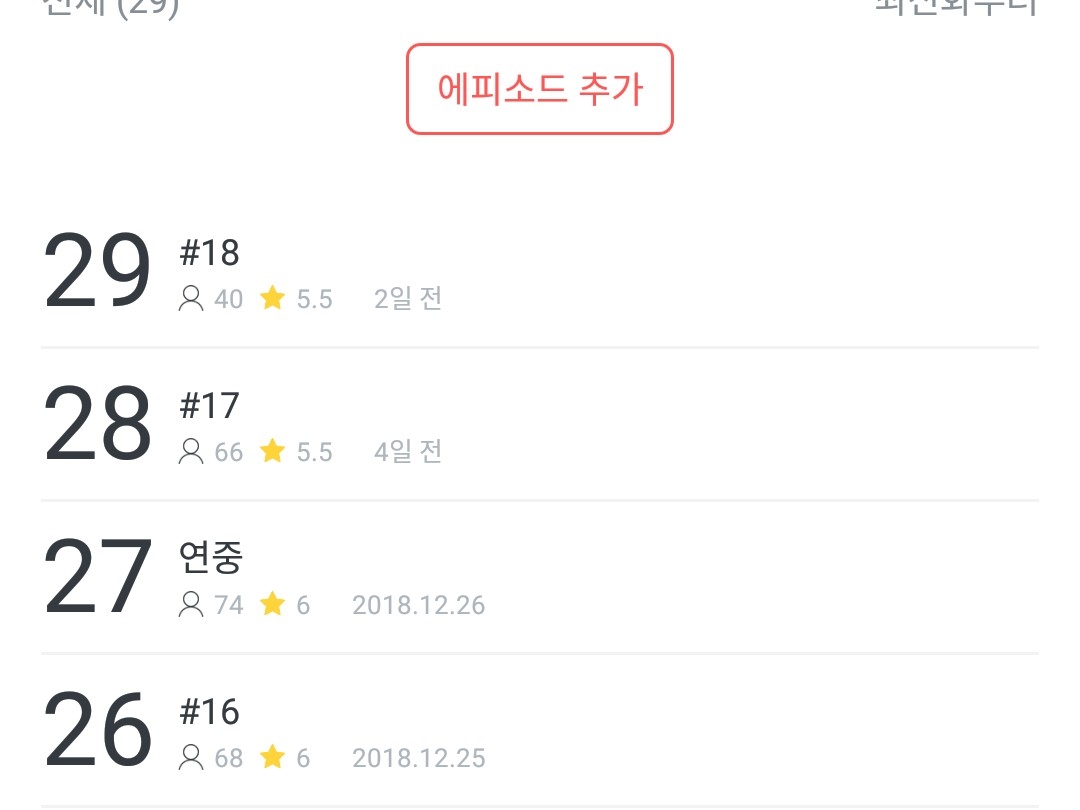
Task: Click the viewer count icon for episode 29
Action: (x=190, y=299)
